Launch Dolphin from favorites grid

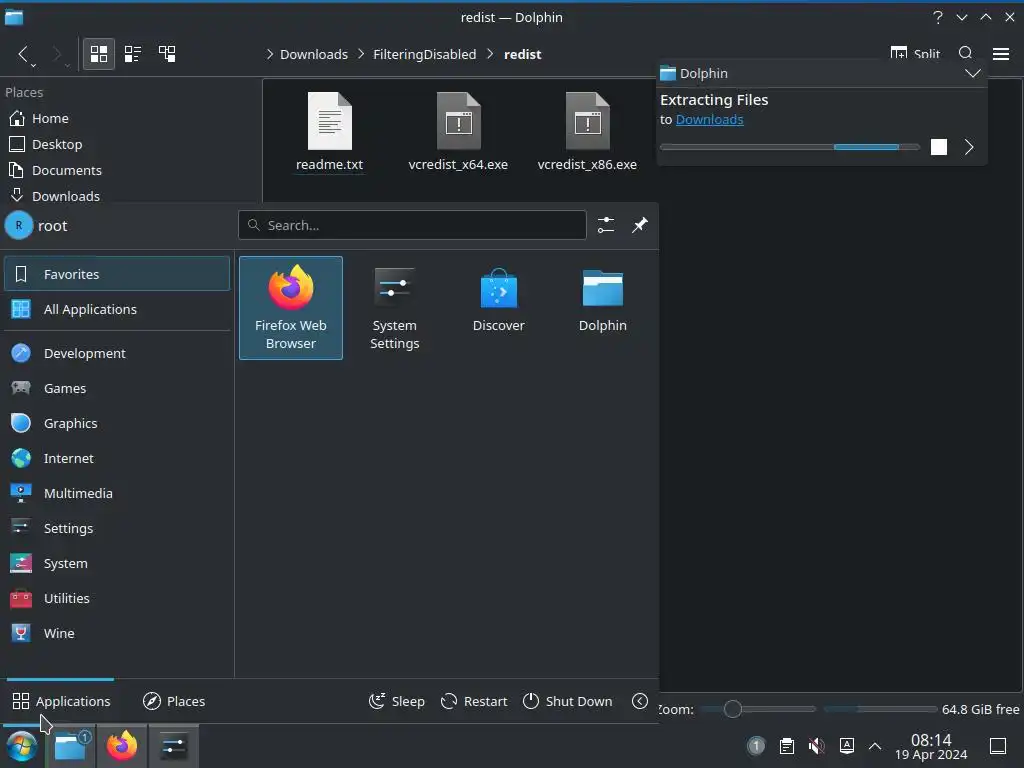coord(602,308)
